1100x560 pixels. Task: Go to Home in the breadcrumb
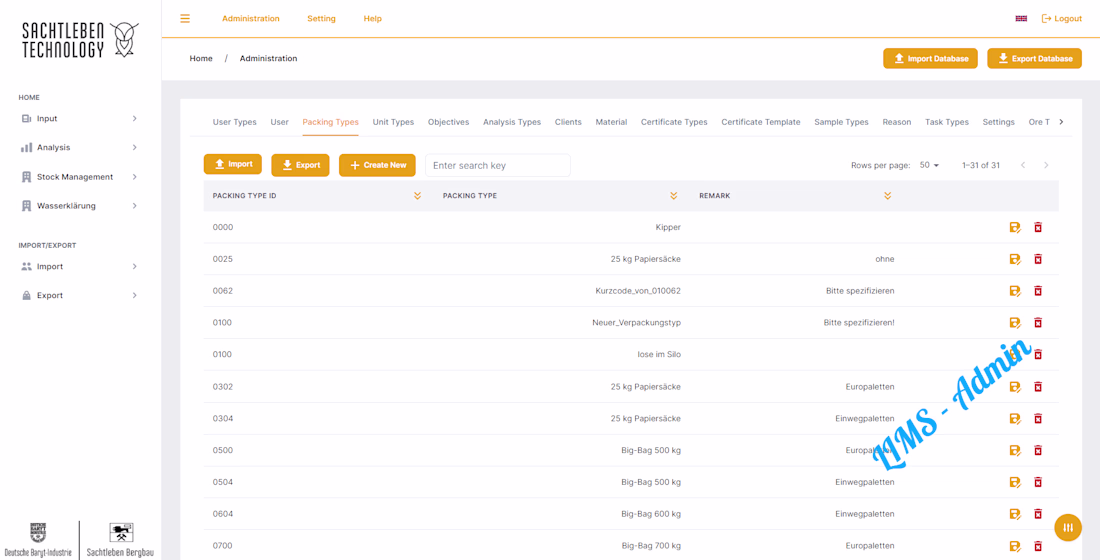[x=201, y=59]
